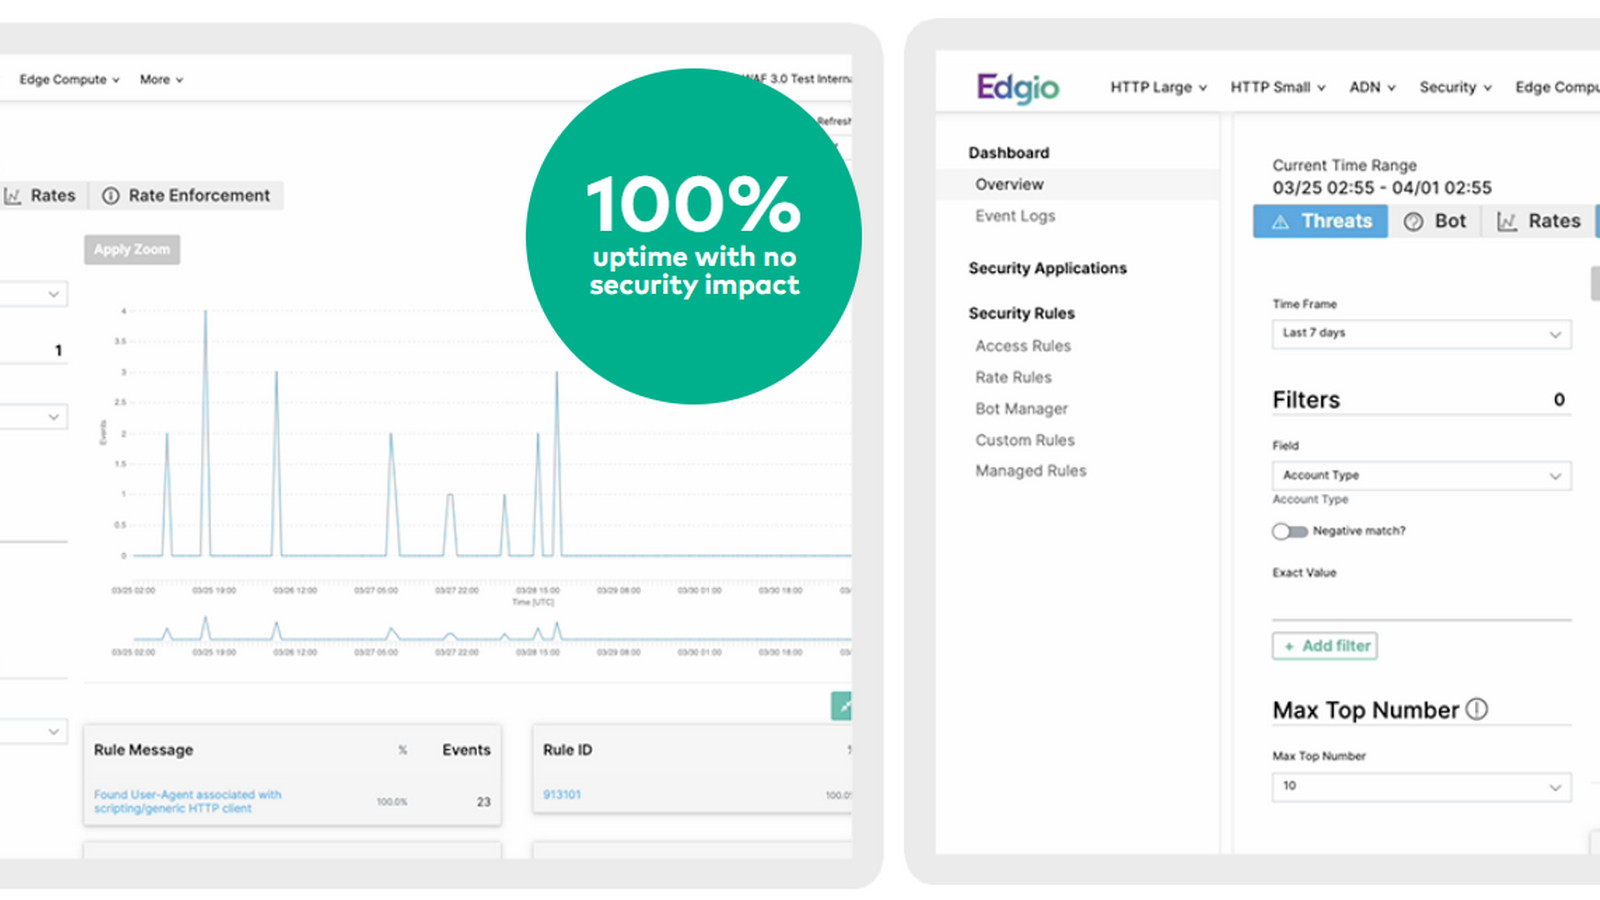This screenshot has height=900, width=1600.
Task: Open the Max Top Number info icon
Action: (1477, 709)
